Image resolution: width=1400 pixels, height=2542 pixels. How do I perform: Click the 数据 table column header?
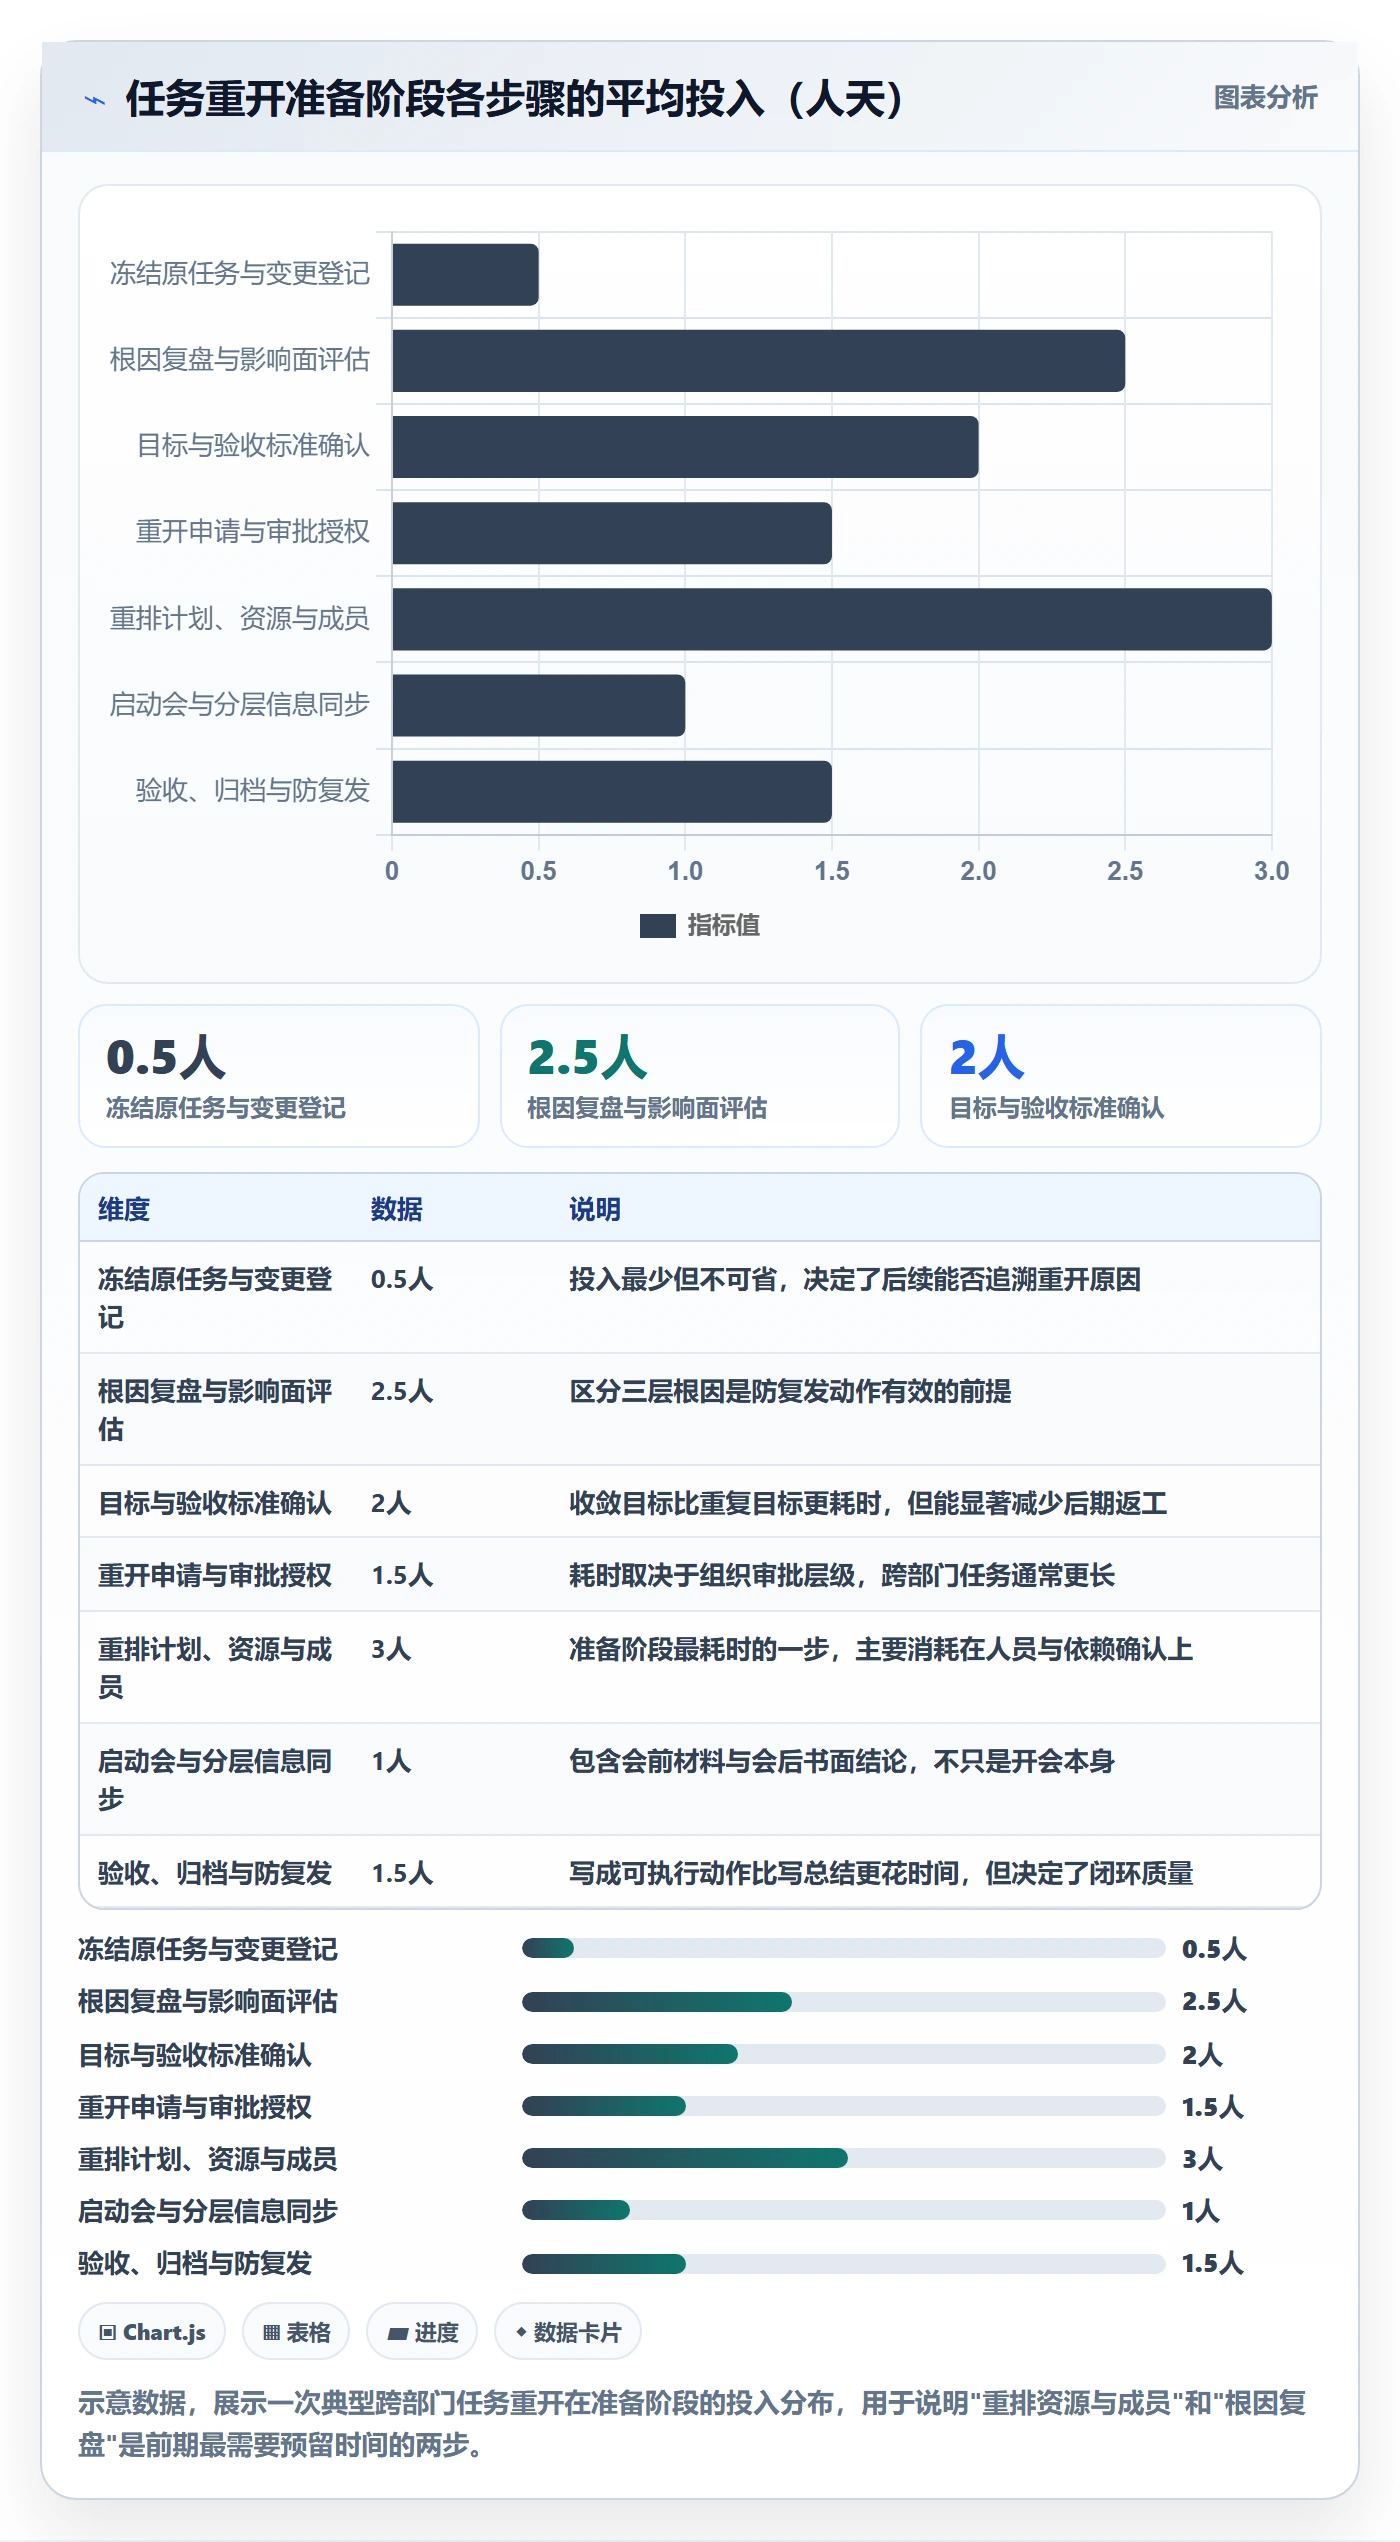tap(397, 1209)
